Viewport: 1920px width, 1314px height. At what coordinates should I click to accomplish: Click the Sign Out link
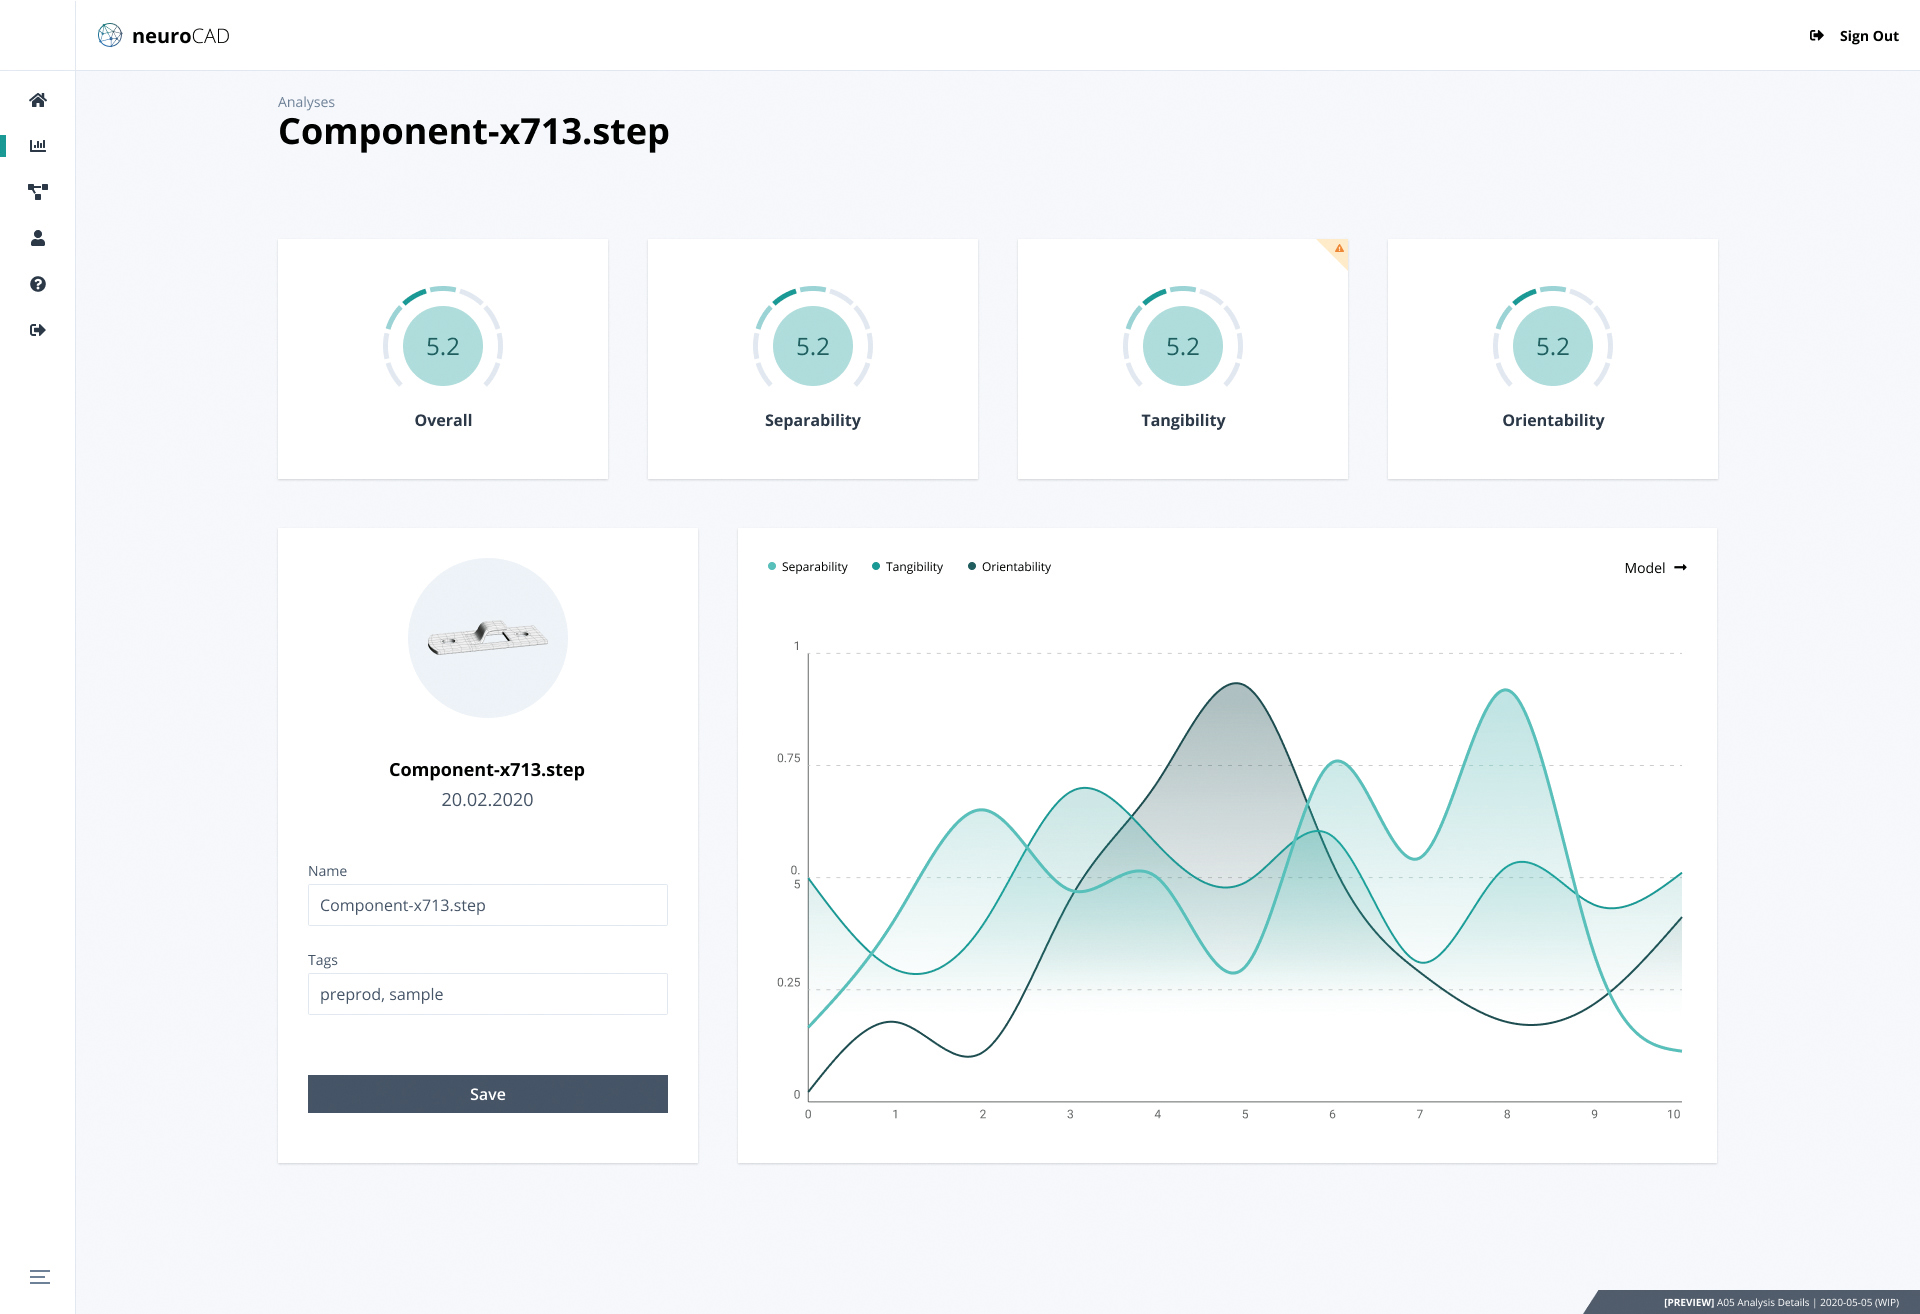1869,36
